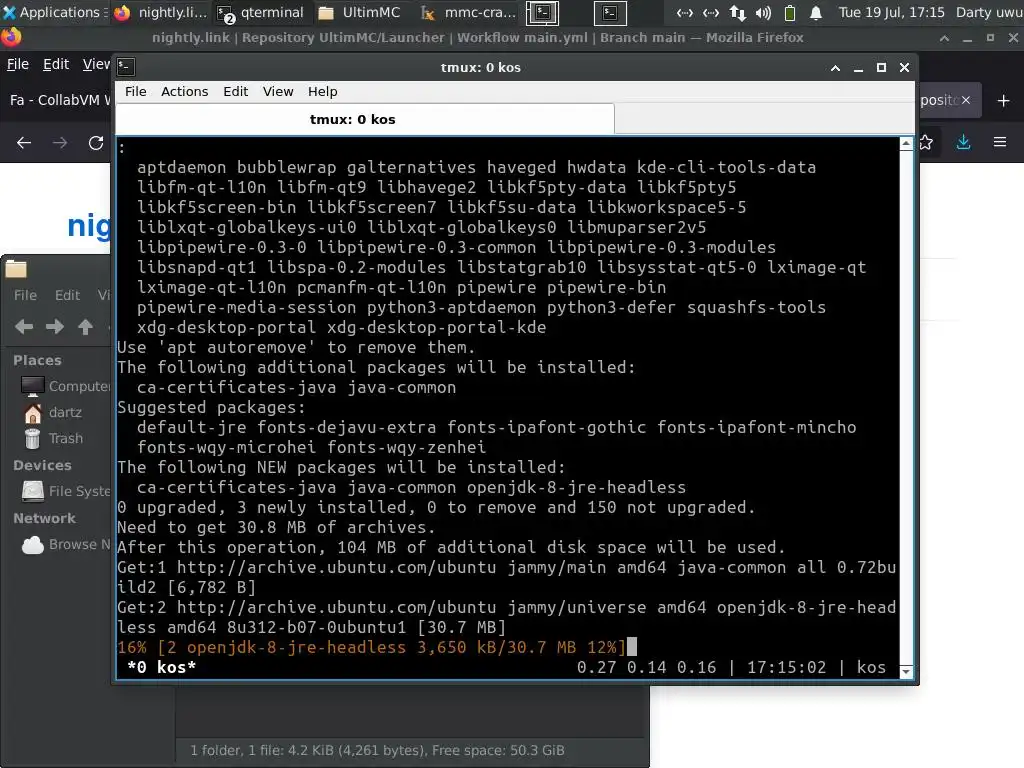The height and width of the screenshot is (768, 1024).
Task: Go forward in the file manager
Action: tap(55, 327)
